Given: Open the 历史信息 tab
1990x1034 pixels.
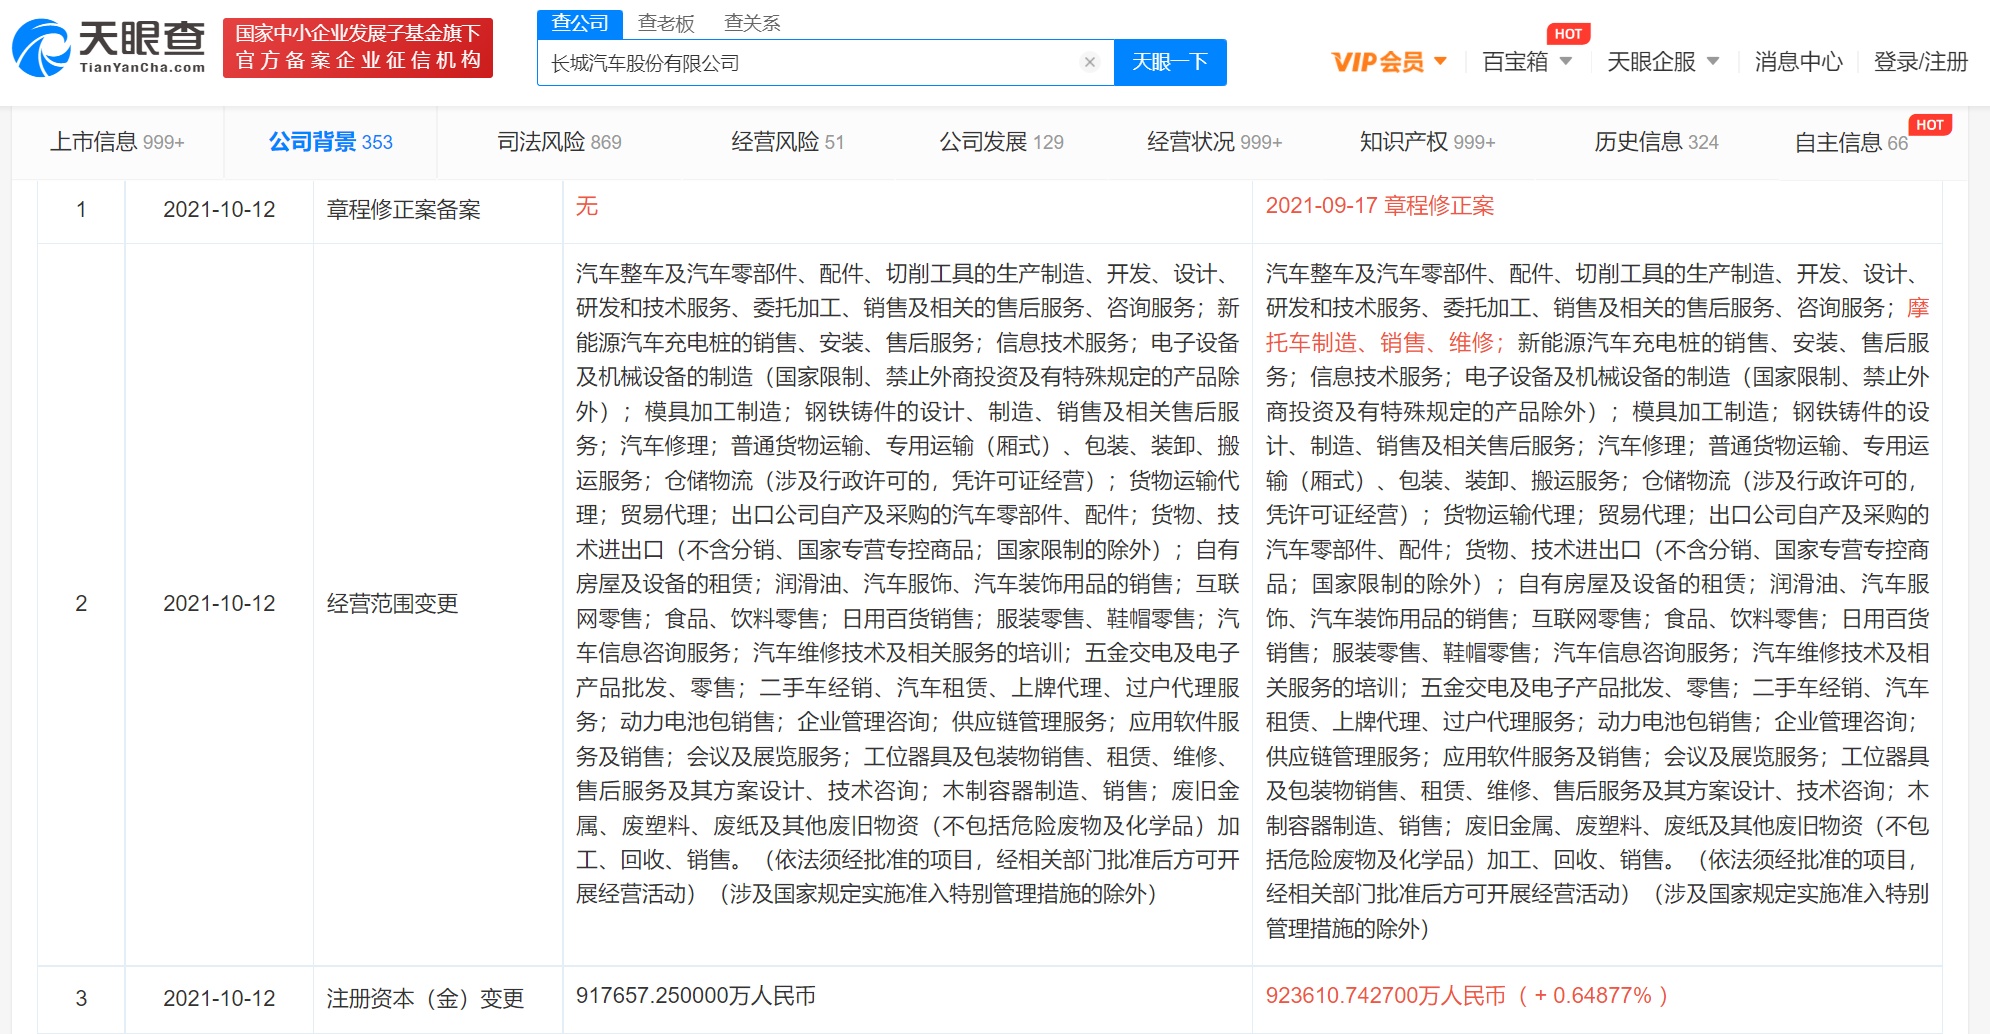Looking at the screenshot, I should pos(1655,142).
